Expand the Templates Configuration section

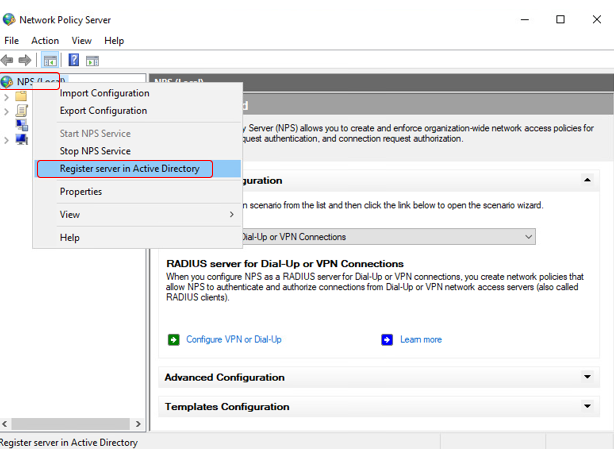point(587,406)
